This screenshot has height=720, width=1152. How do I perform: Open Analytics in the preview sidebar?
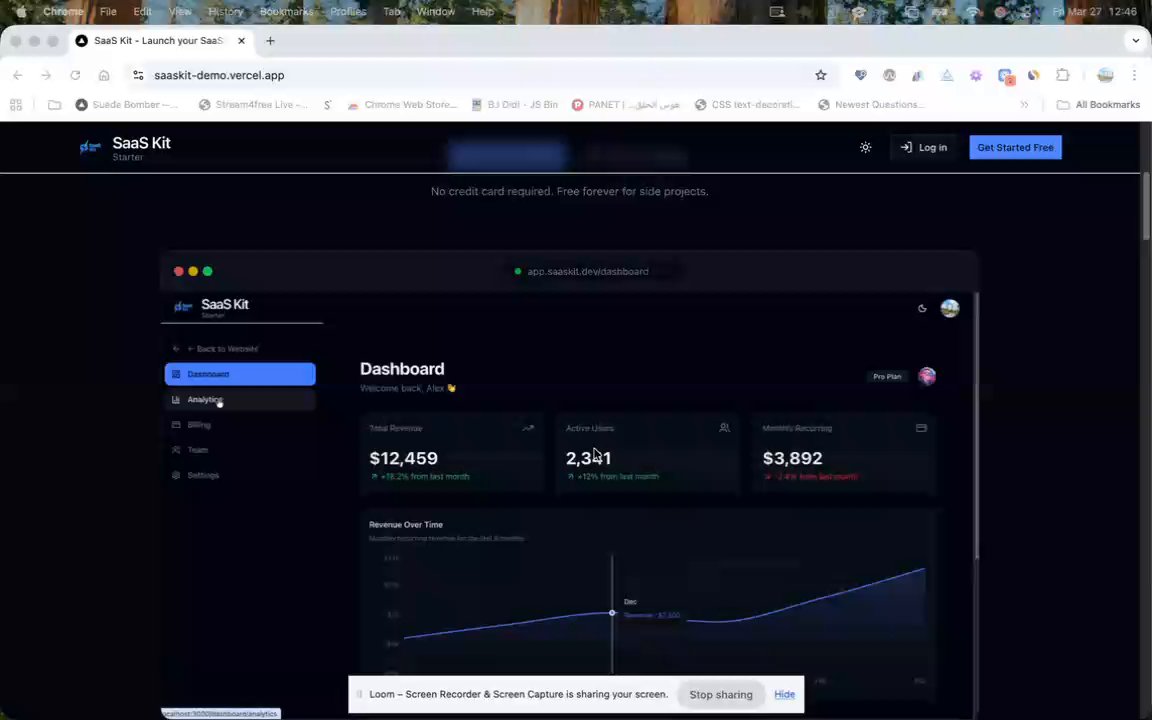coord(240,400)
